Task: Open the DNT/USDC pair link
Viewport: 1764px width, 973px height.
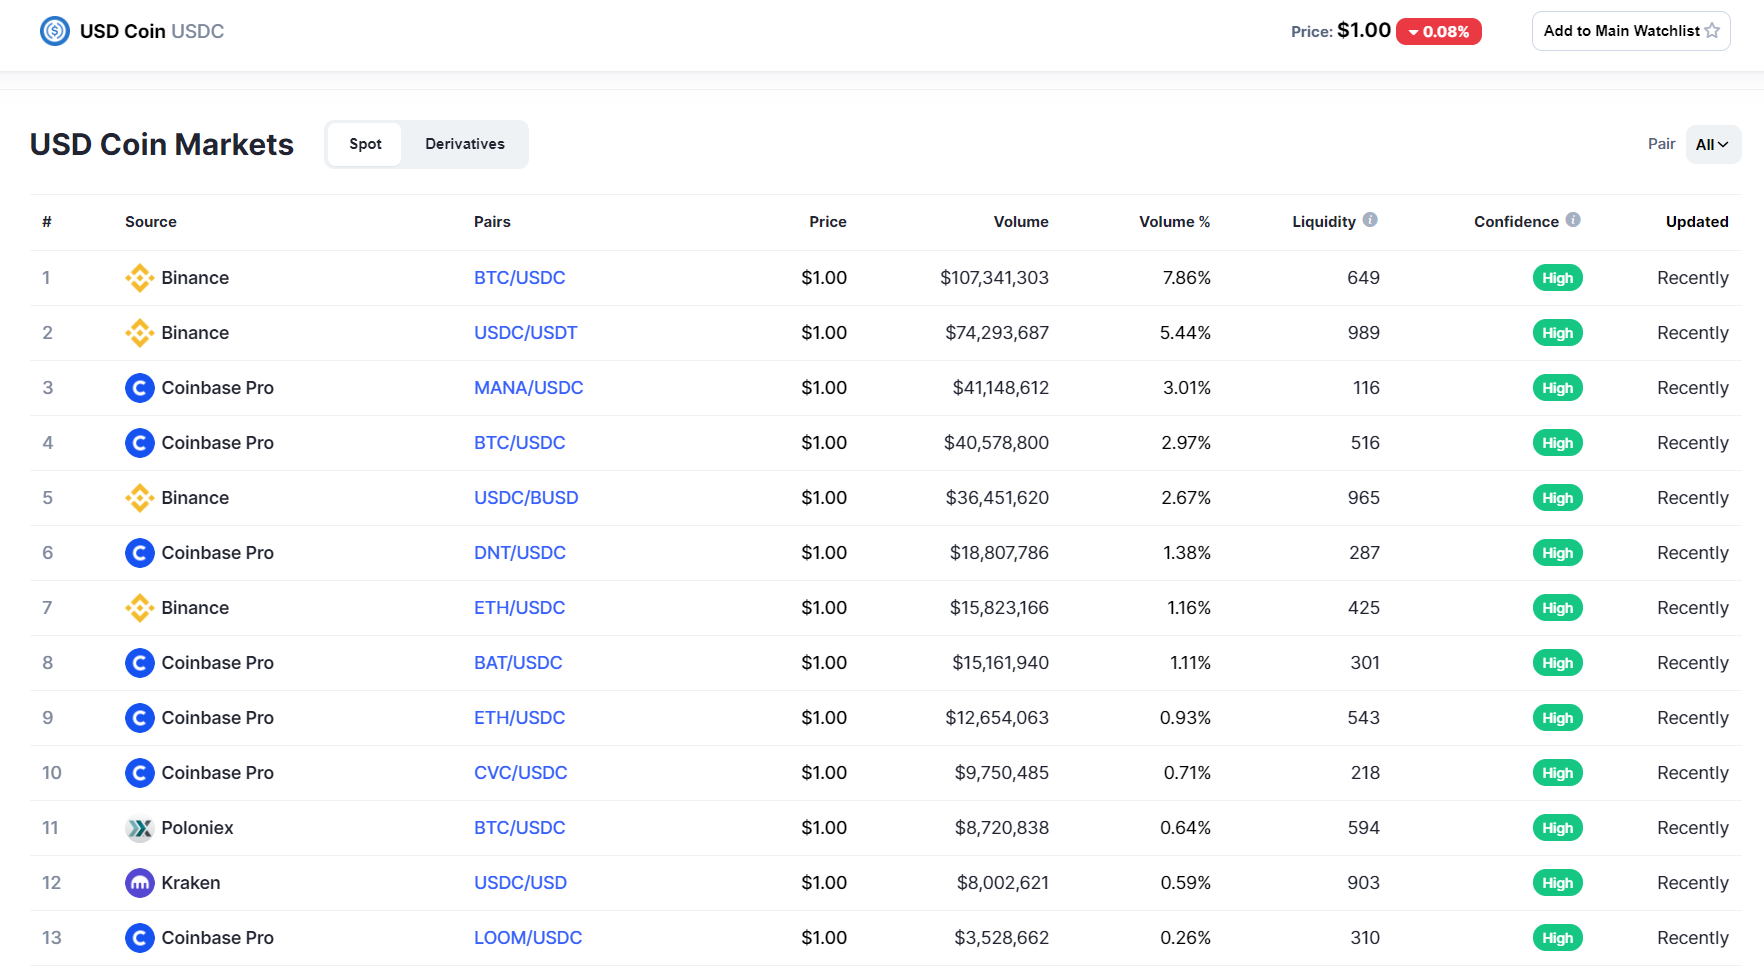Action: (x=520, y=553)
